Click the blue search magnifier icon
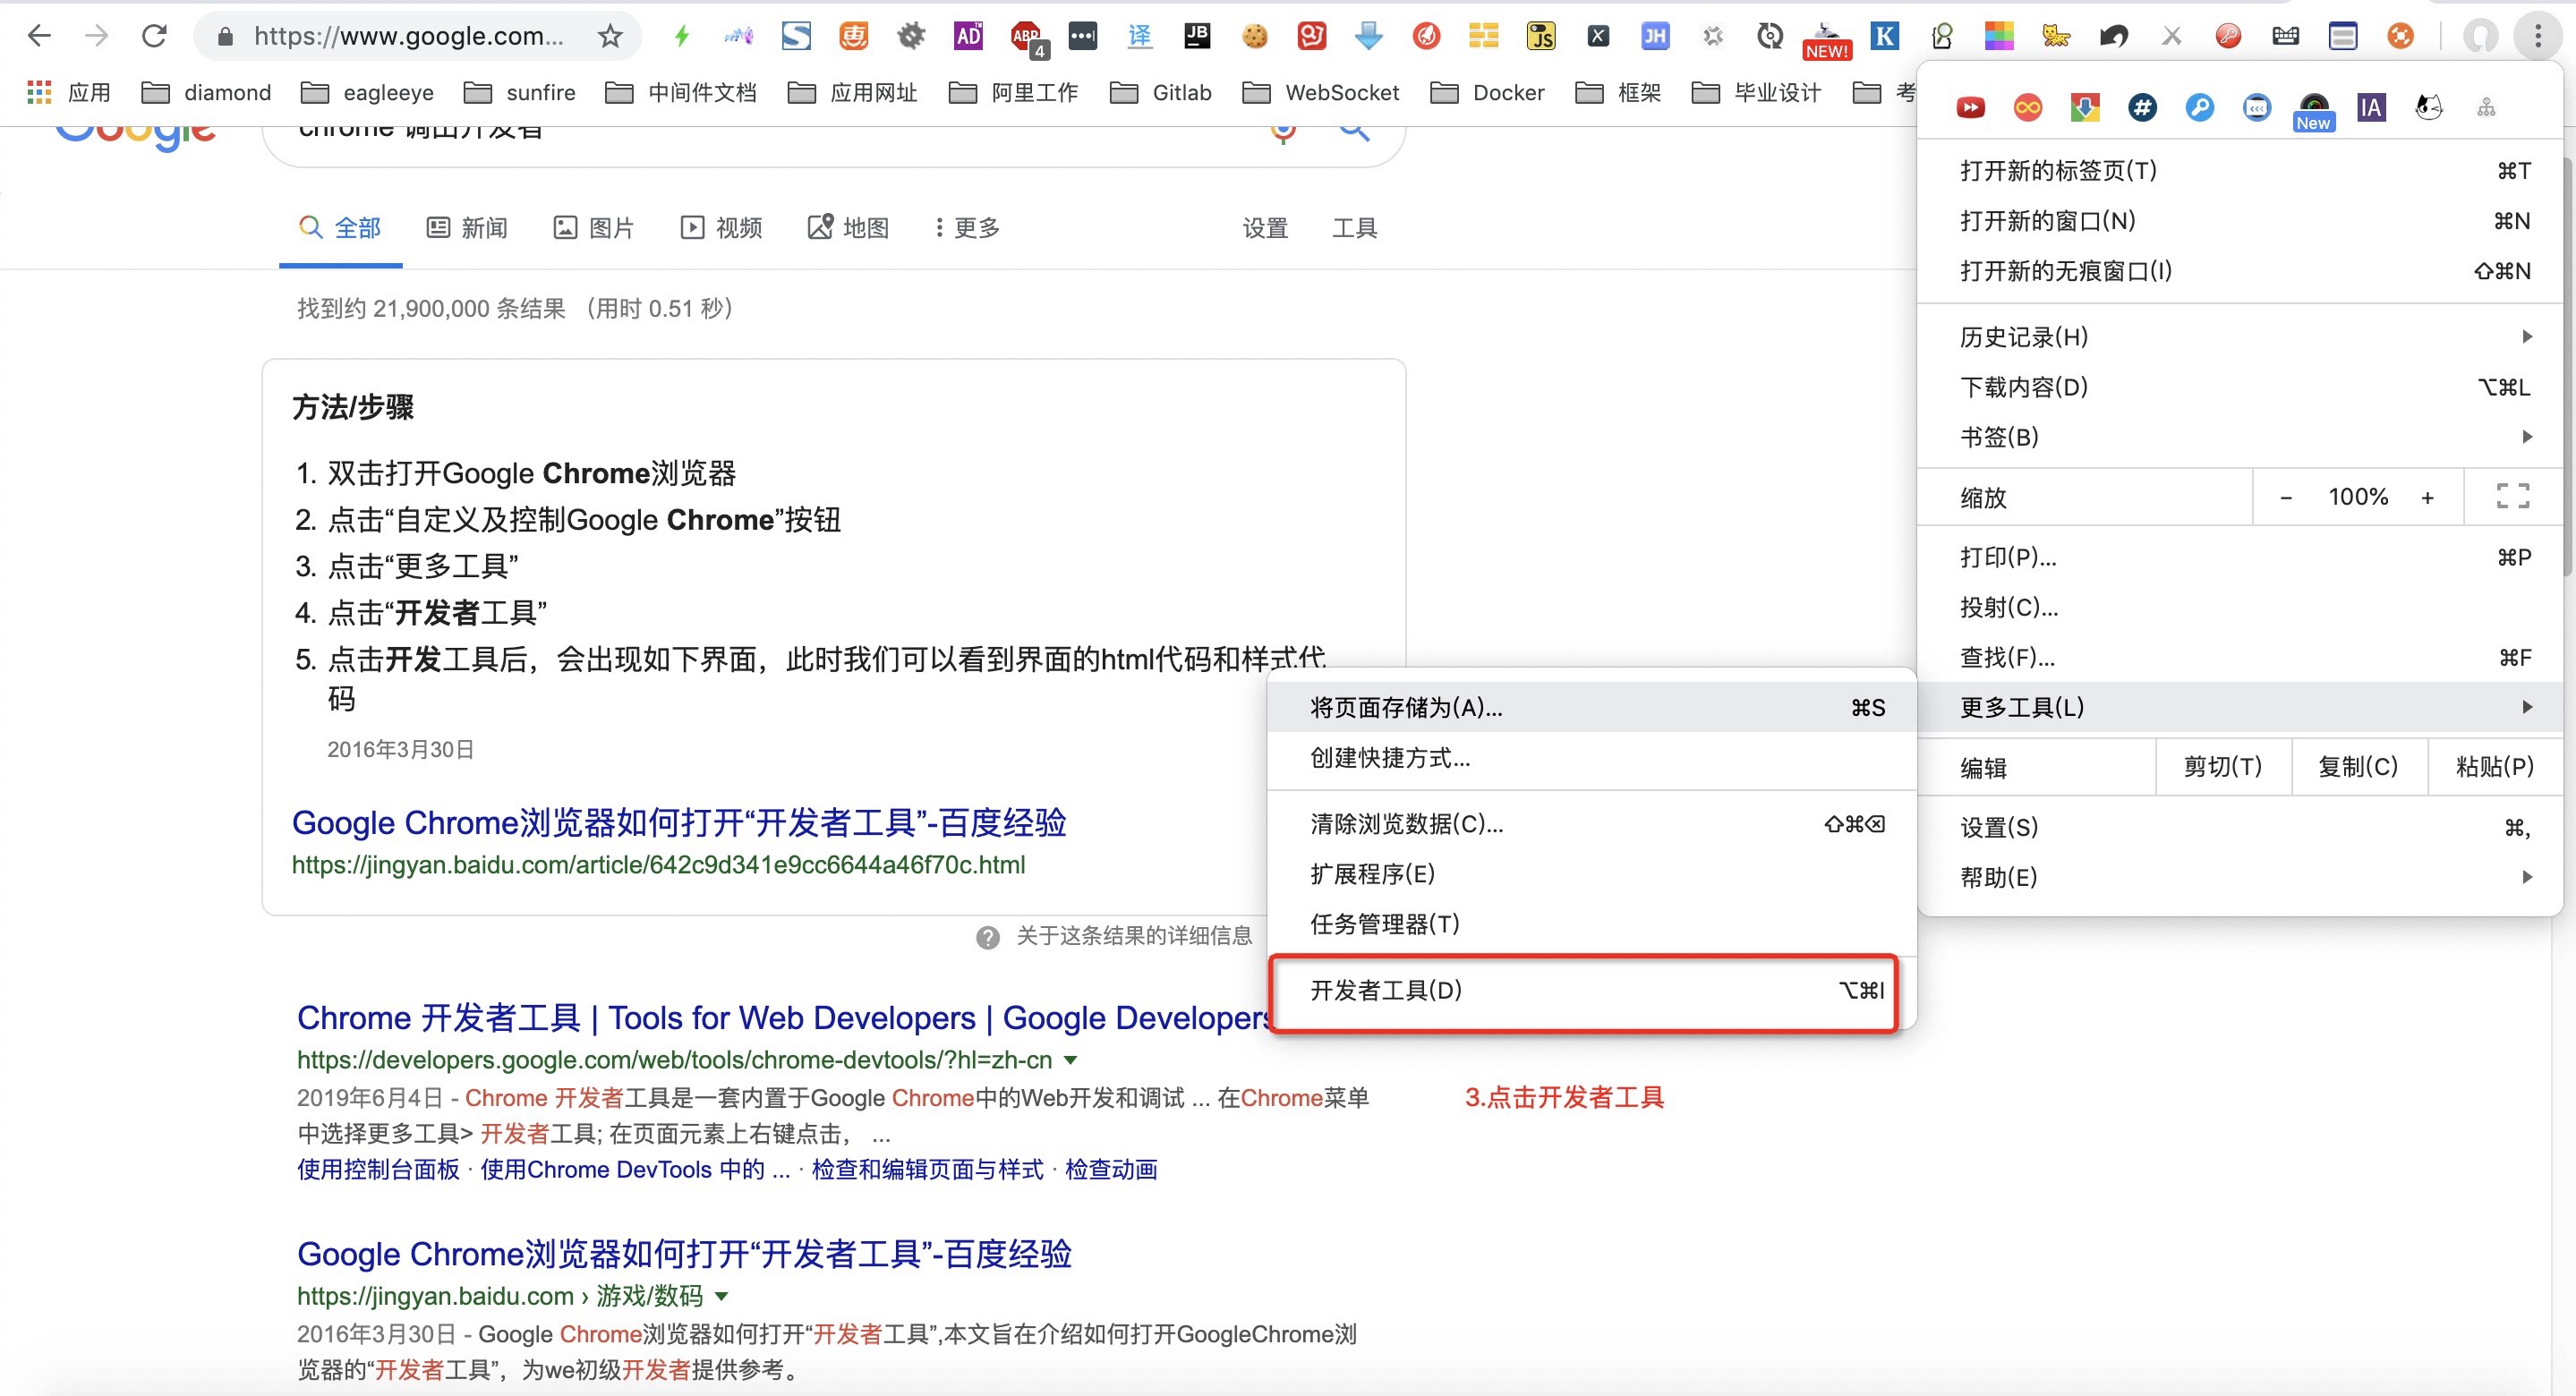2576x1396 pixels. tap(1354, 131)
